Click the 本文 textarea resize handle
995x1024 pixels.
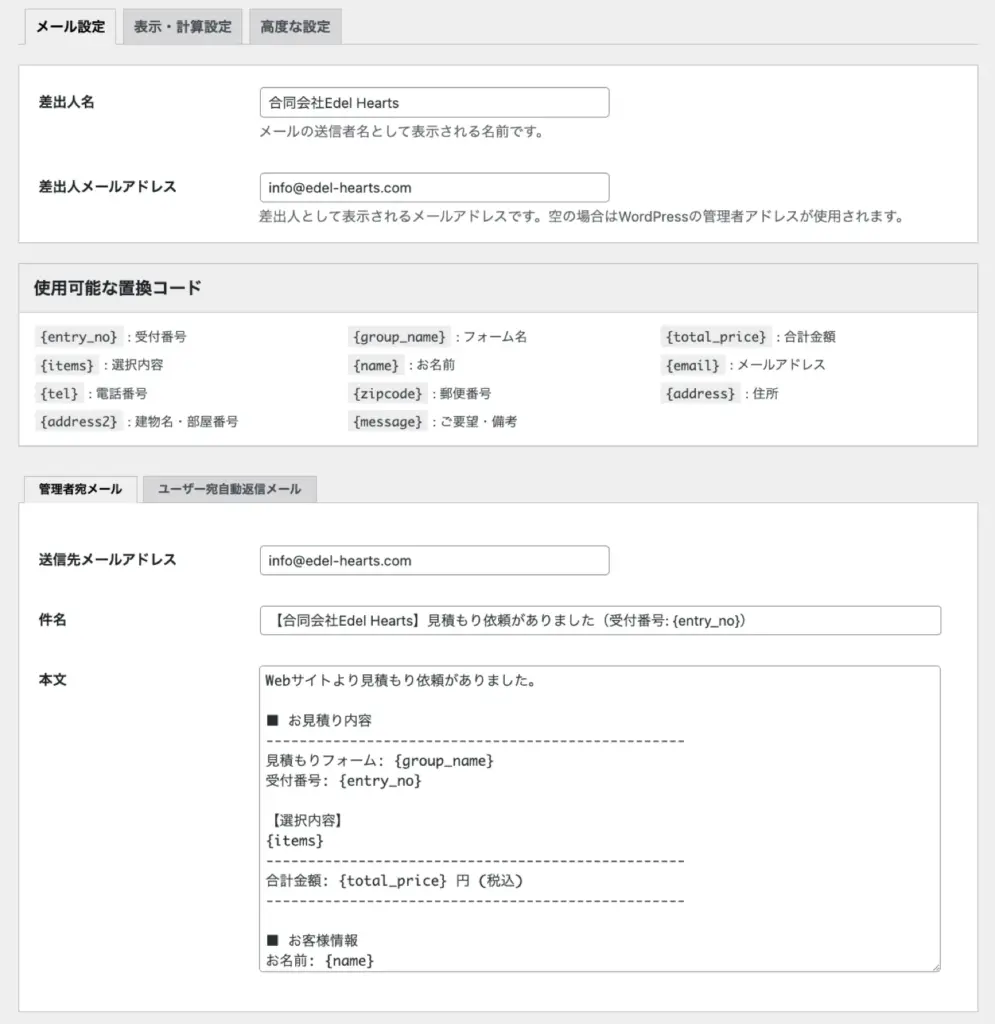coord(935,966)
